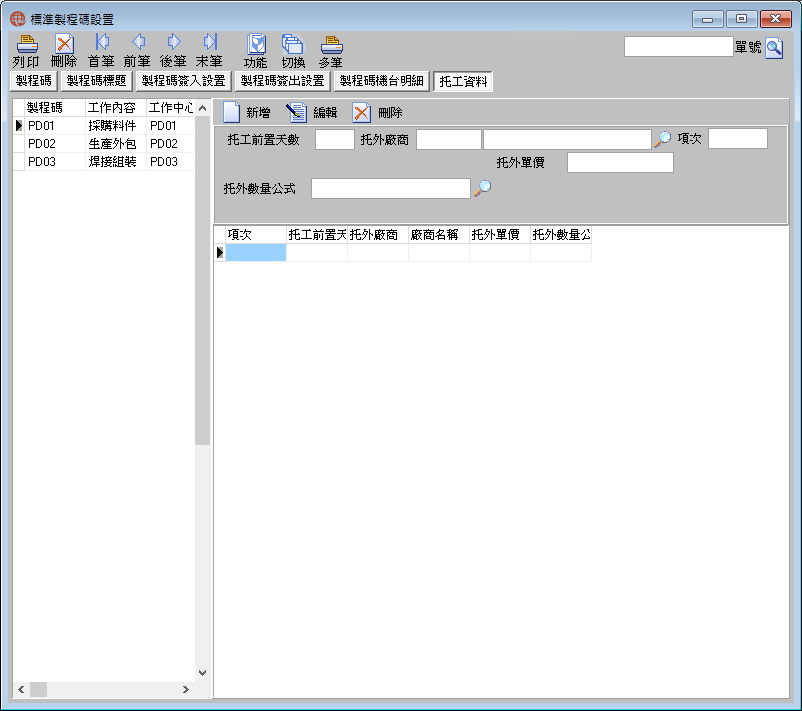The image size is (802, 711).
Task: Select row PD02 in process list
Action: [x=104, y=144]
